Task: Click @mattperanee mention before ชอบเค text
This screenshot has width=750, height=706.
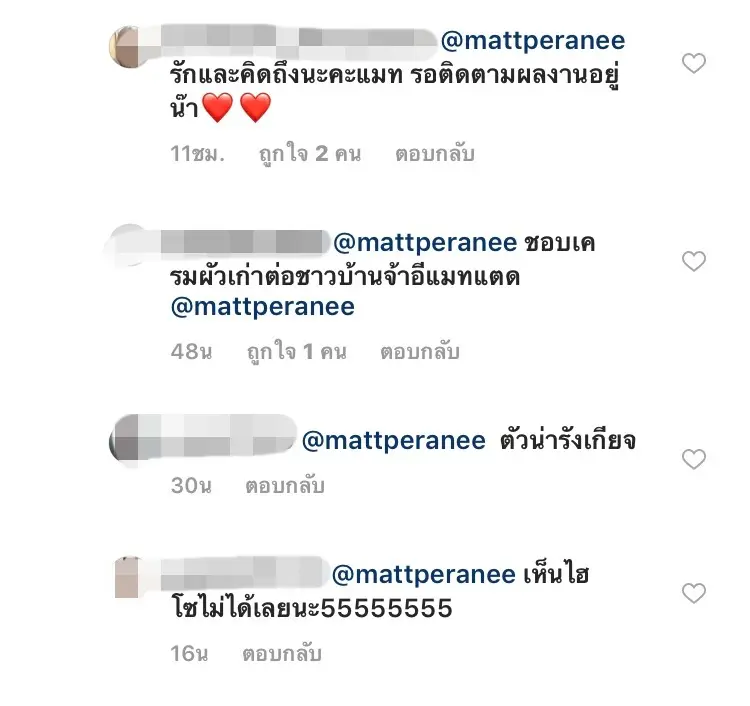Action: coord(425,243)
